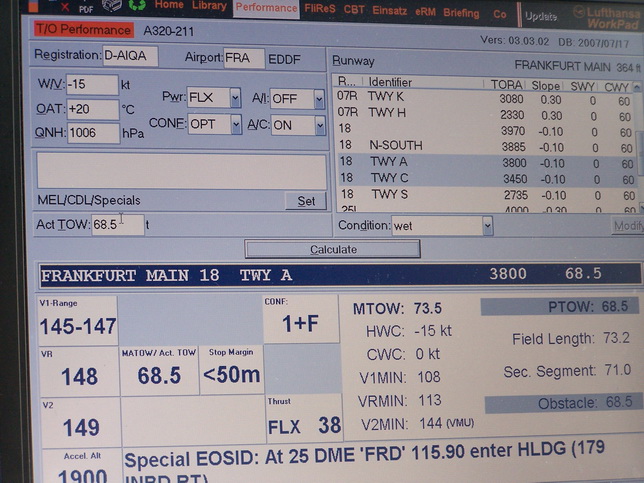Open the A/I dropdown set to OFF
The height and width of the screenshot is (483, 644).
click(x=298, y=99)
